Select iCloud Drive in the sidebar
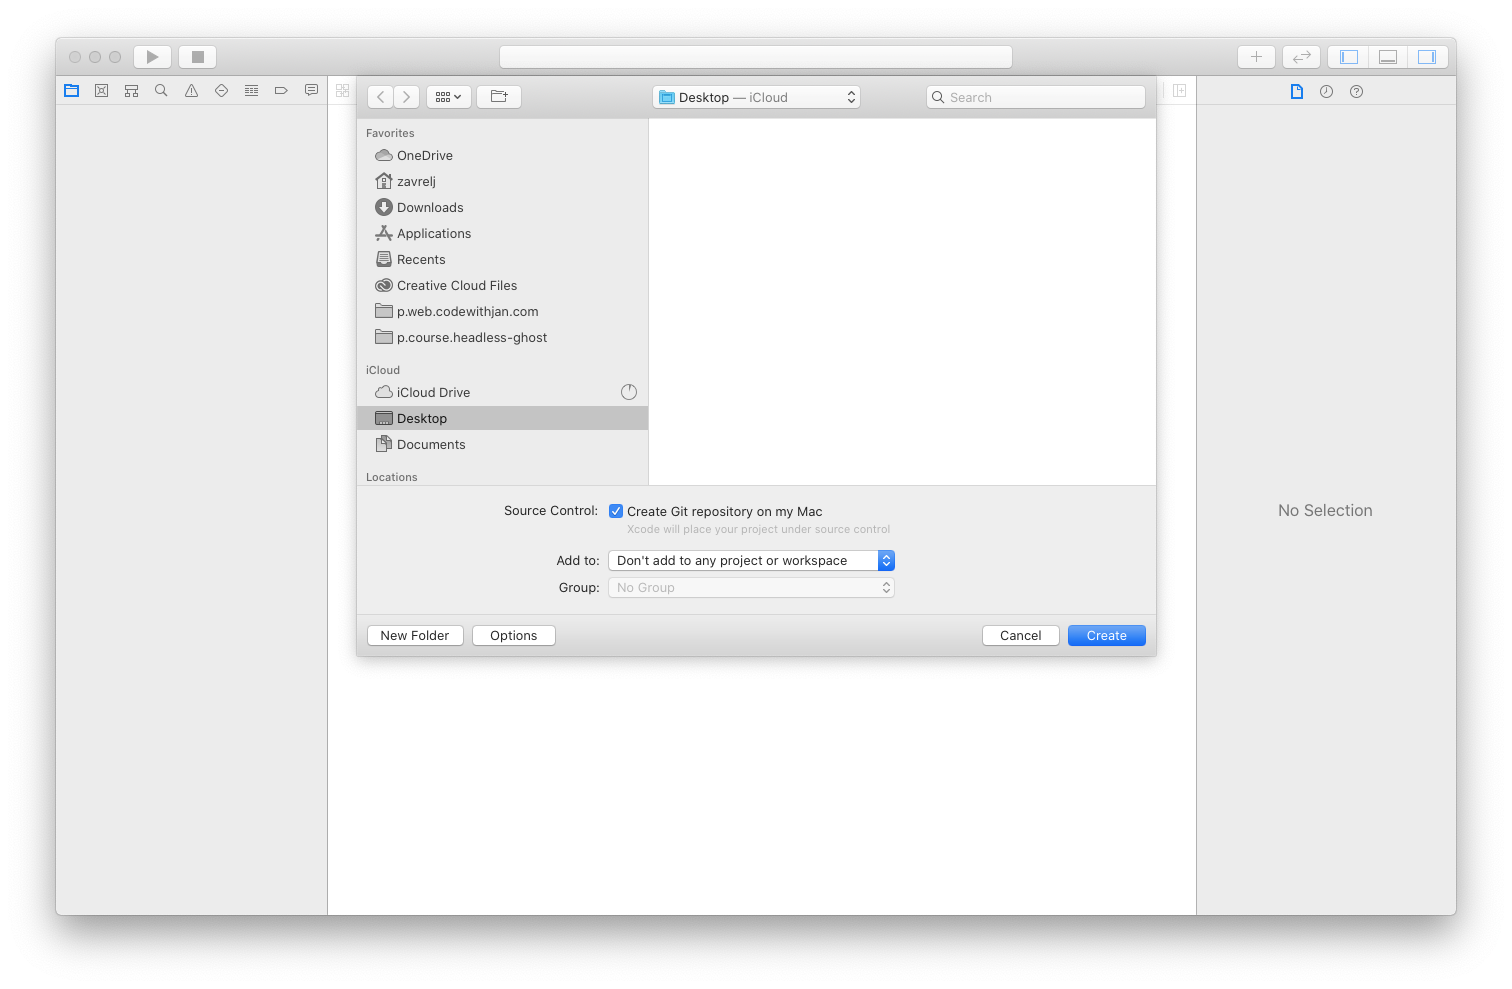Screen dimensions: 1512x989 pyautogui.click(x=432, y=392)
